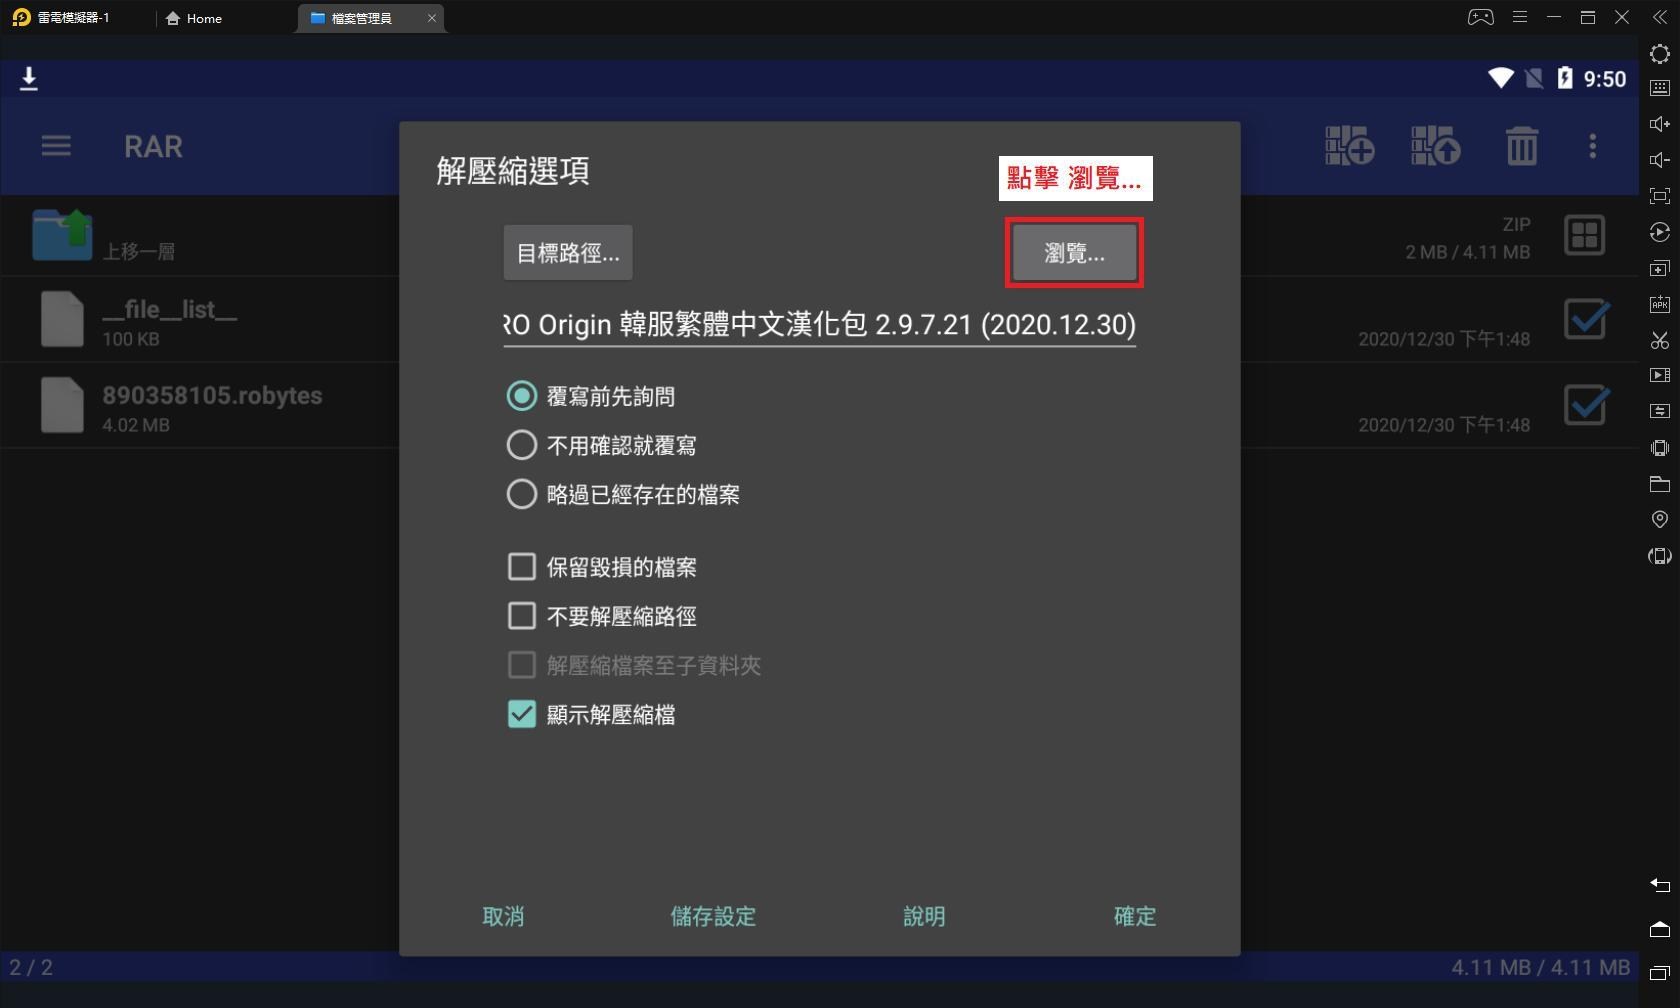Click the battery status icon
Image resolution: width=1680 pixels, height=1008 pixels.
coord(1564,78)
